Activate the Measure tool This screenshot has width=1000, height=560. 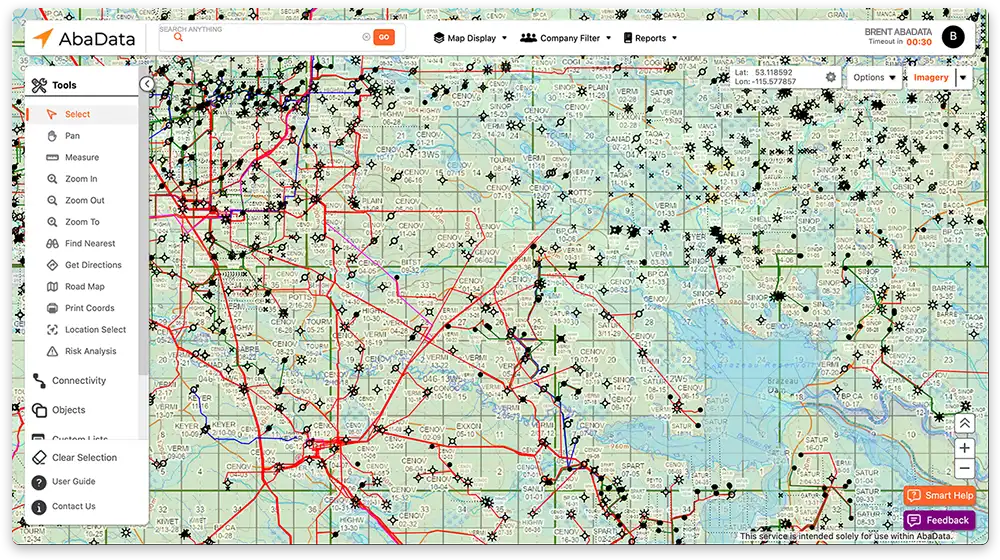81,157
